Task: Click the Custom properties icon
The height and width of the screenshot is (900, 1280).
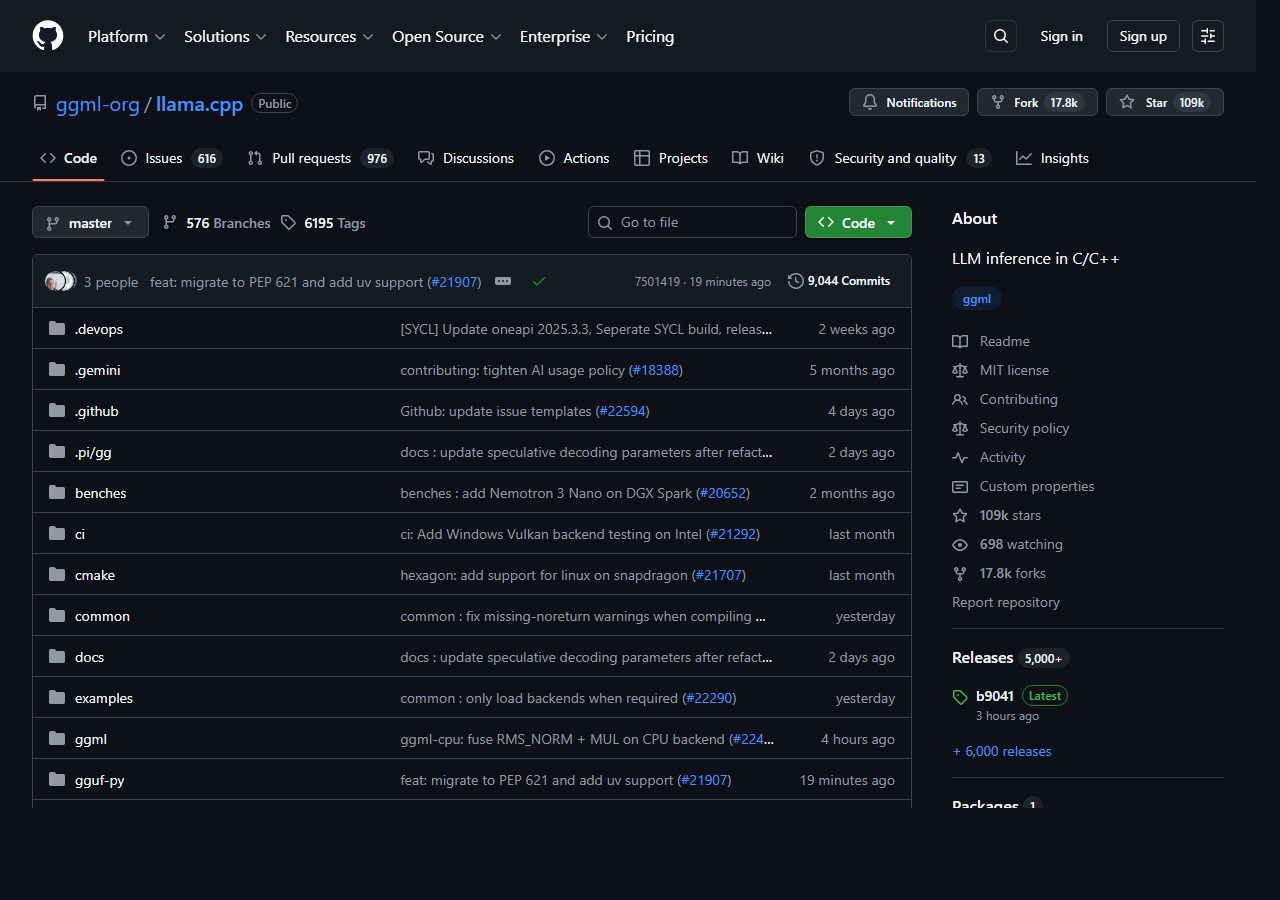Action: (x=960, y=486)
